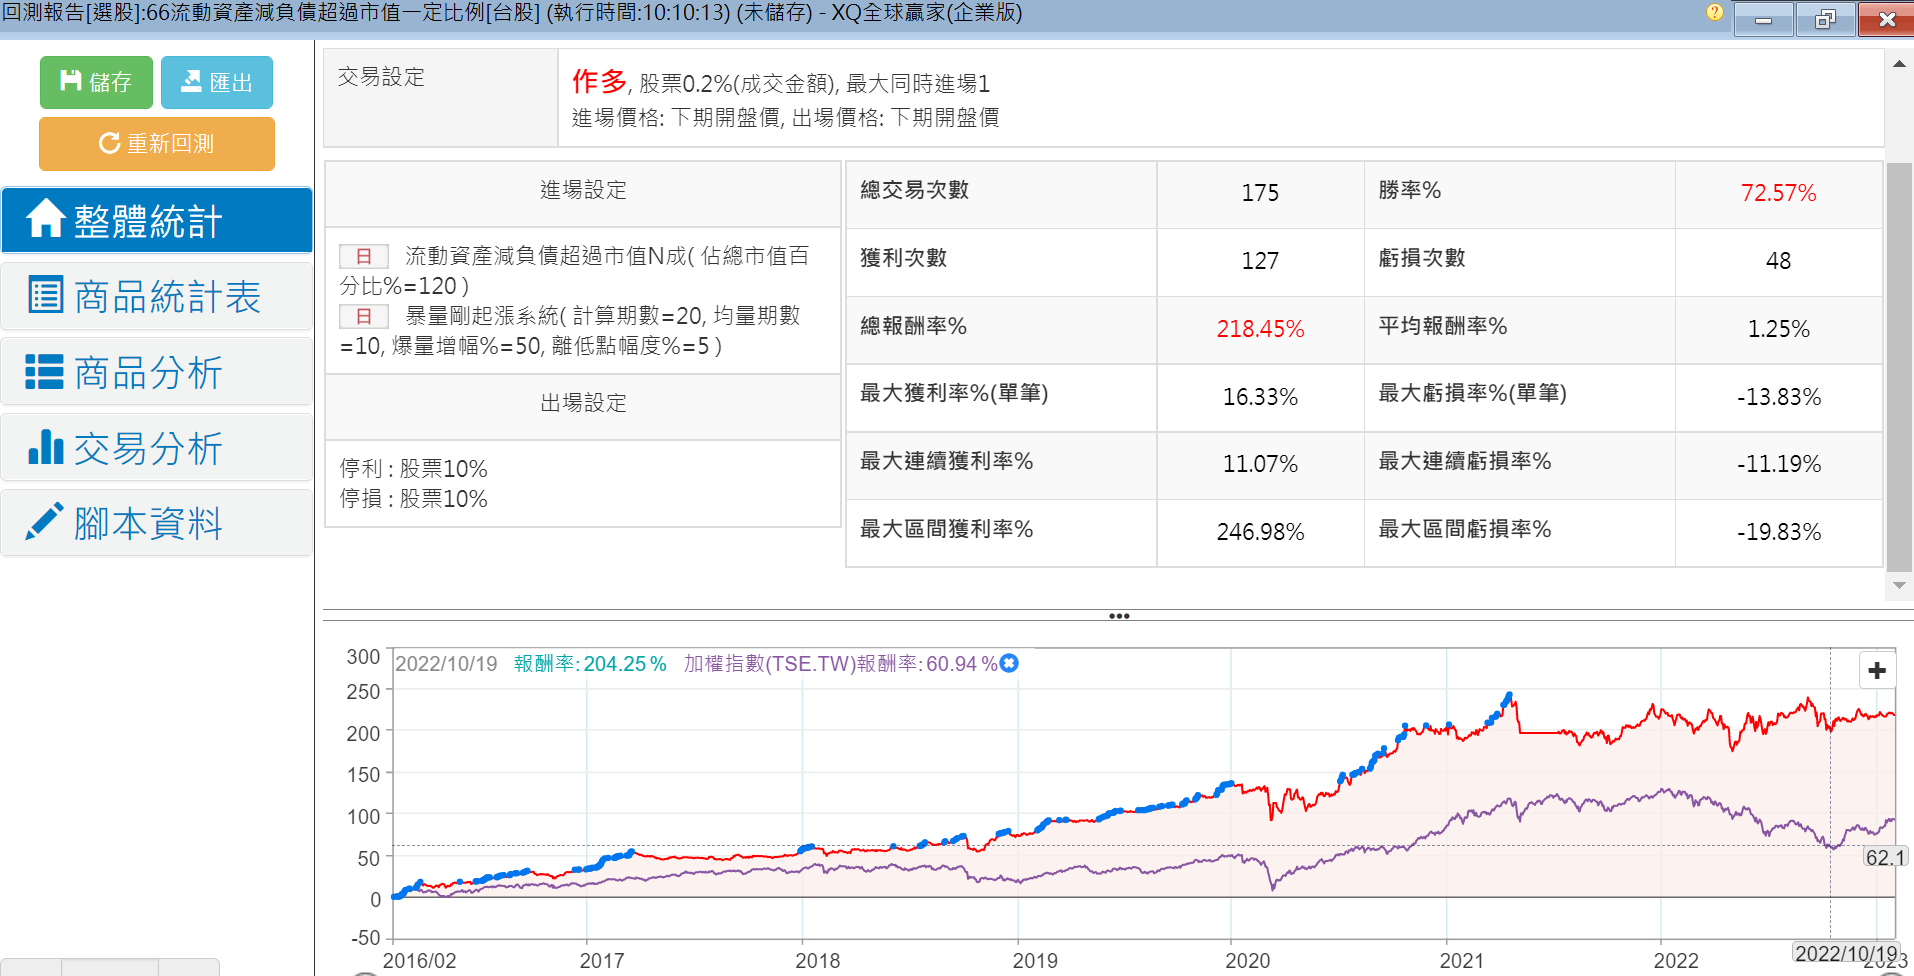Click the plus icon on the chart
Image resolution: width=1914 pixels, height=976 pixels.
click(1877, 670)
